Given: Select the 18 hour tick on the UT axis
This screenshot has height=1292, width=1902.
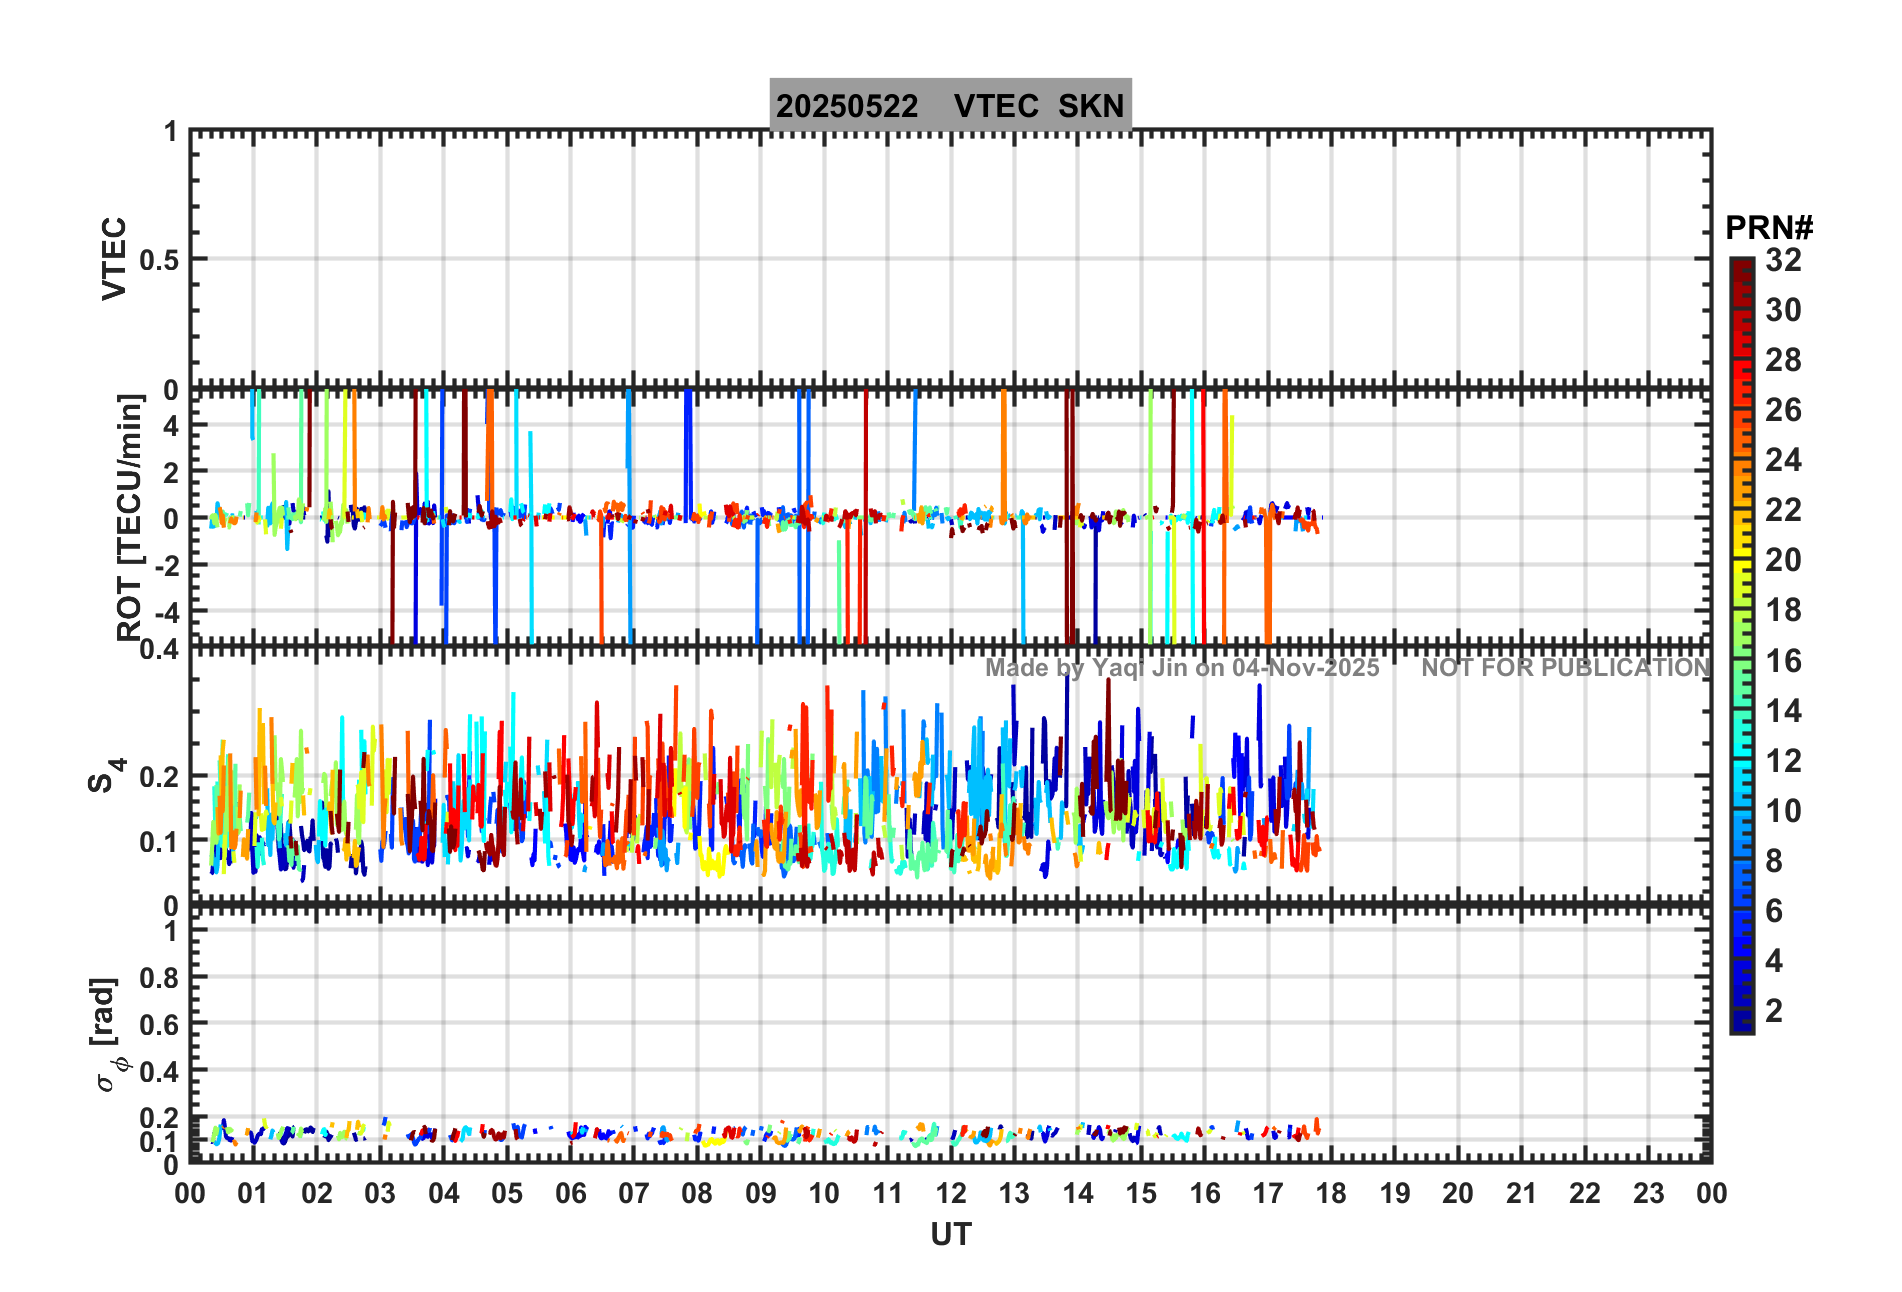Looking at the screenshot, I should [x=1331, y=1193].
